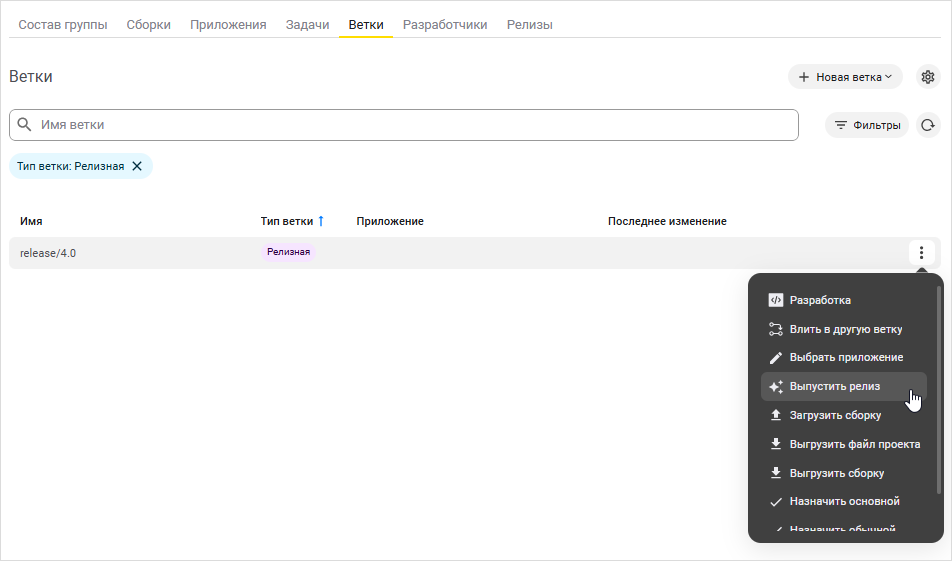This screenshot has width=952, height=561.
Task: Focus the Имя ветки search field
Action: tap(404, 125)
